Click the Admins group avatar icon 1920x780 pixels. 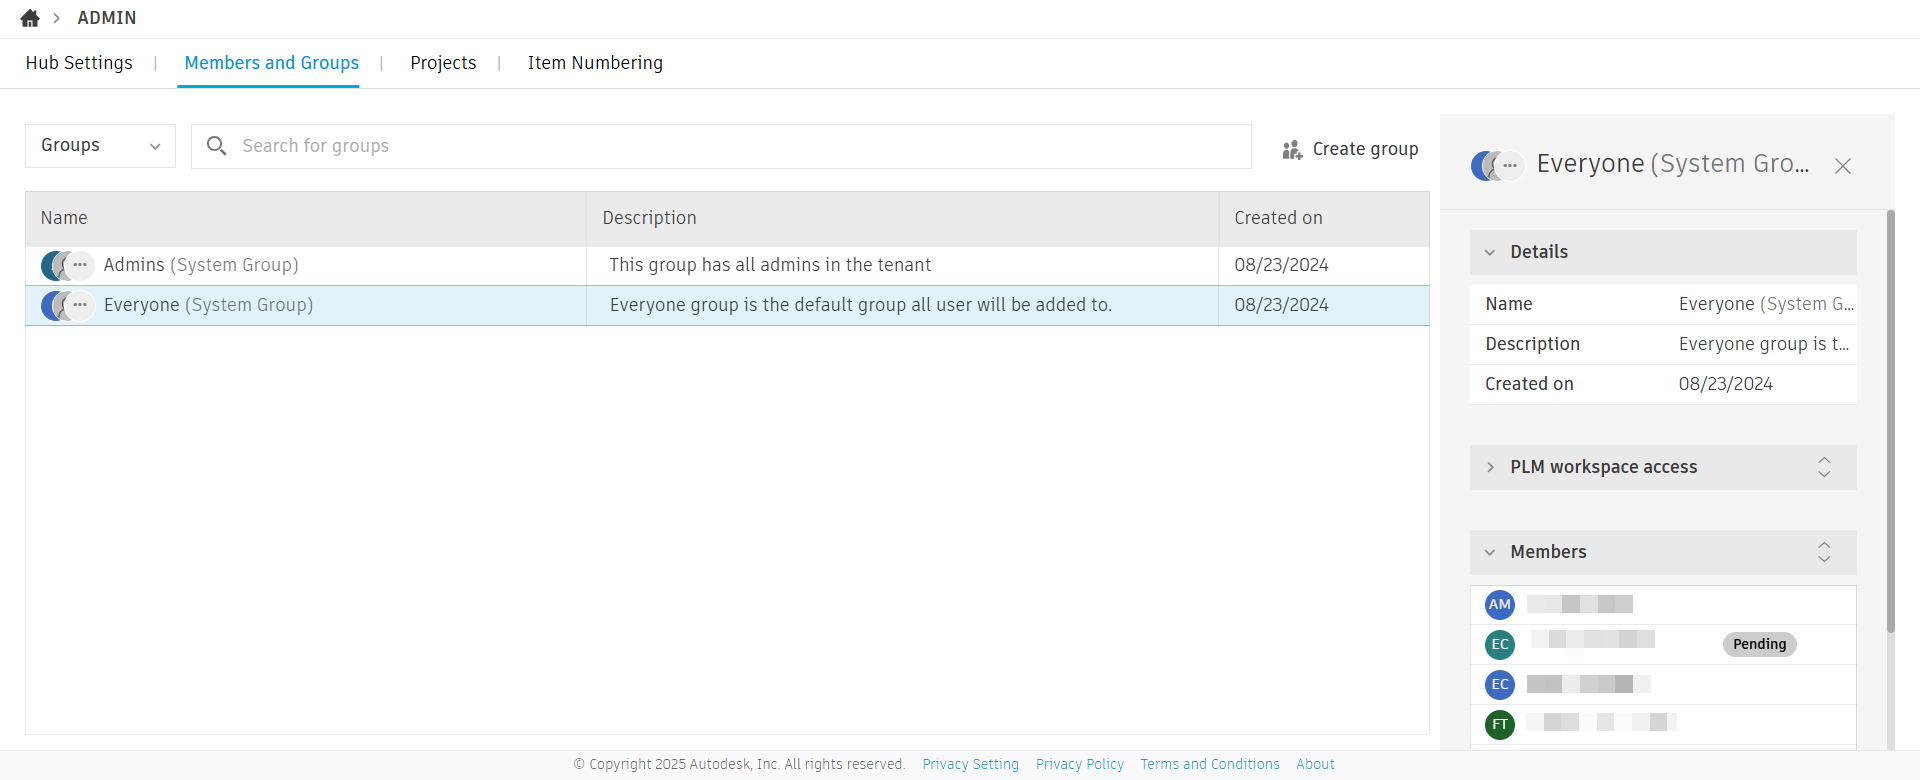[67, 265]
